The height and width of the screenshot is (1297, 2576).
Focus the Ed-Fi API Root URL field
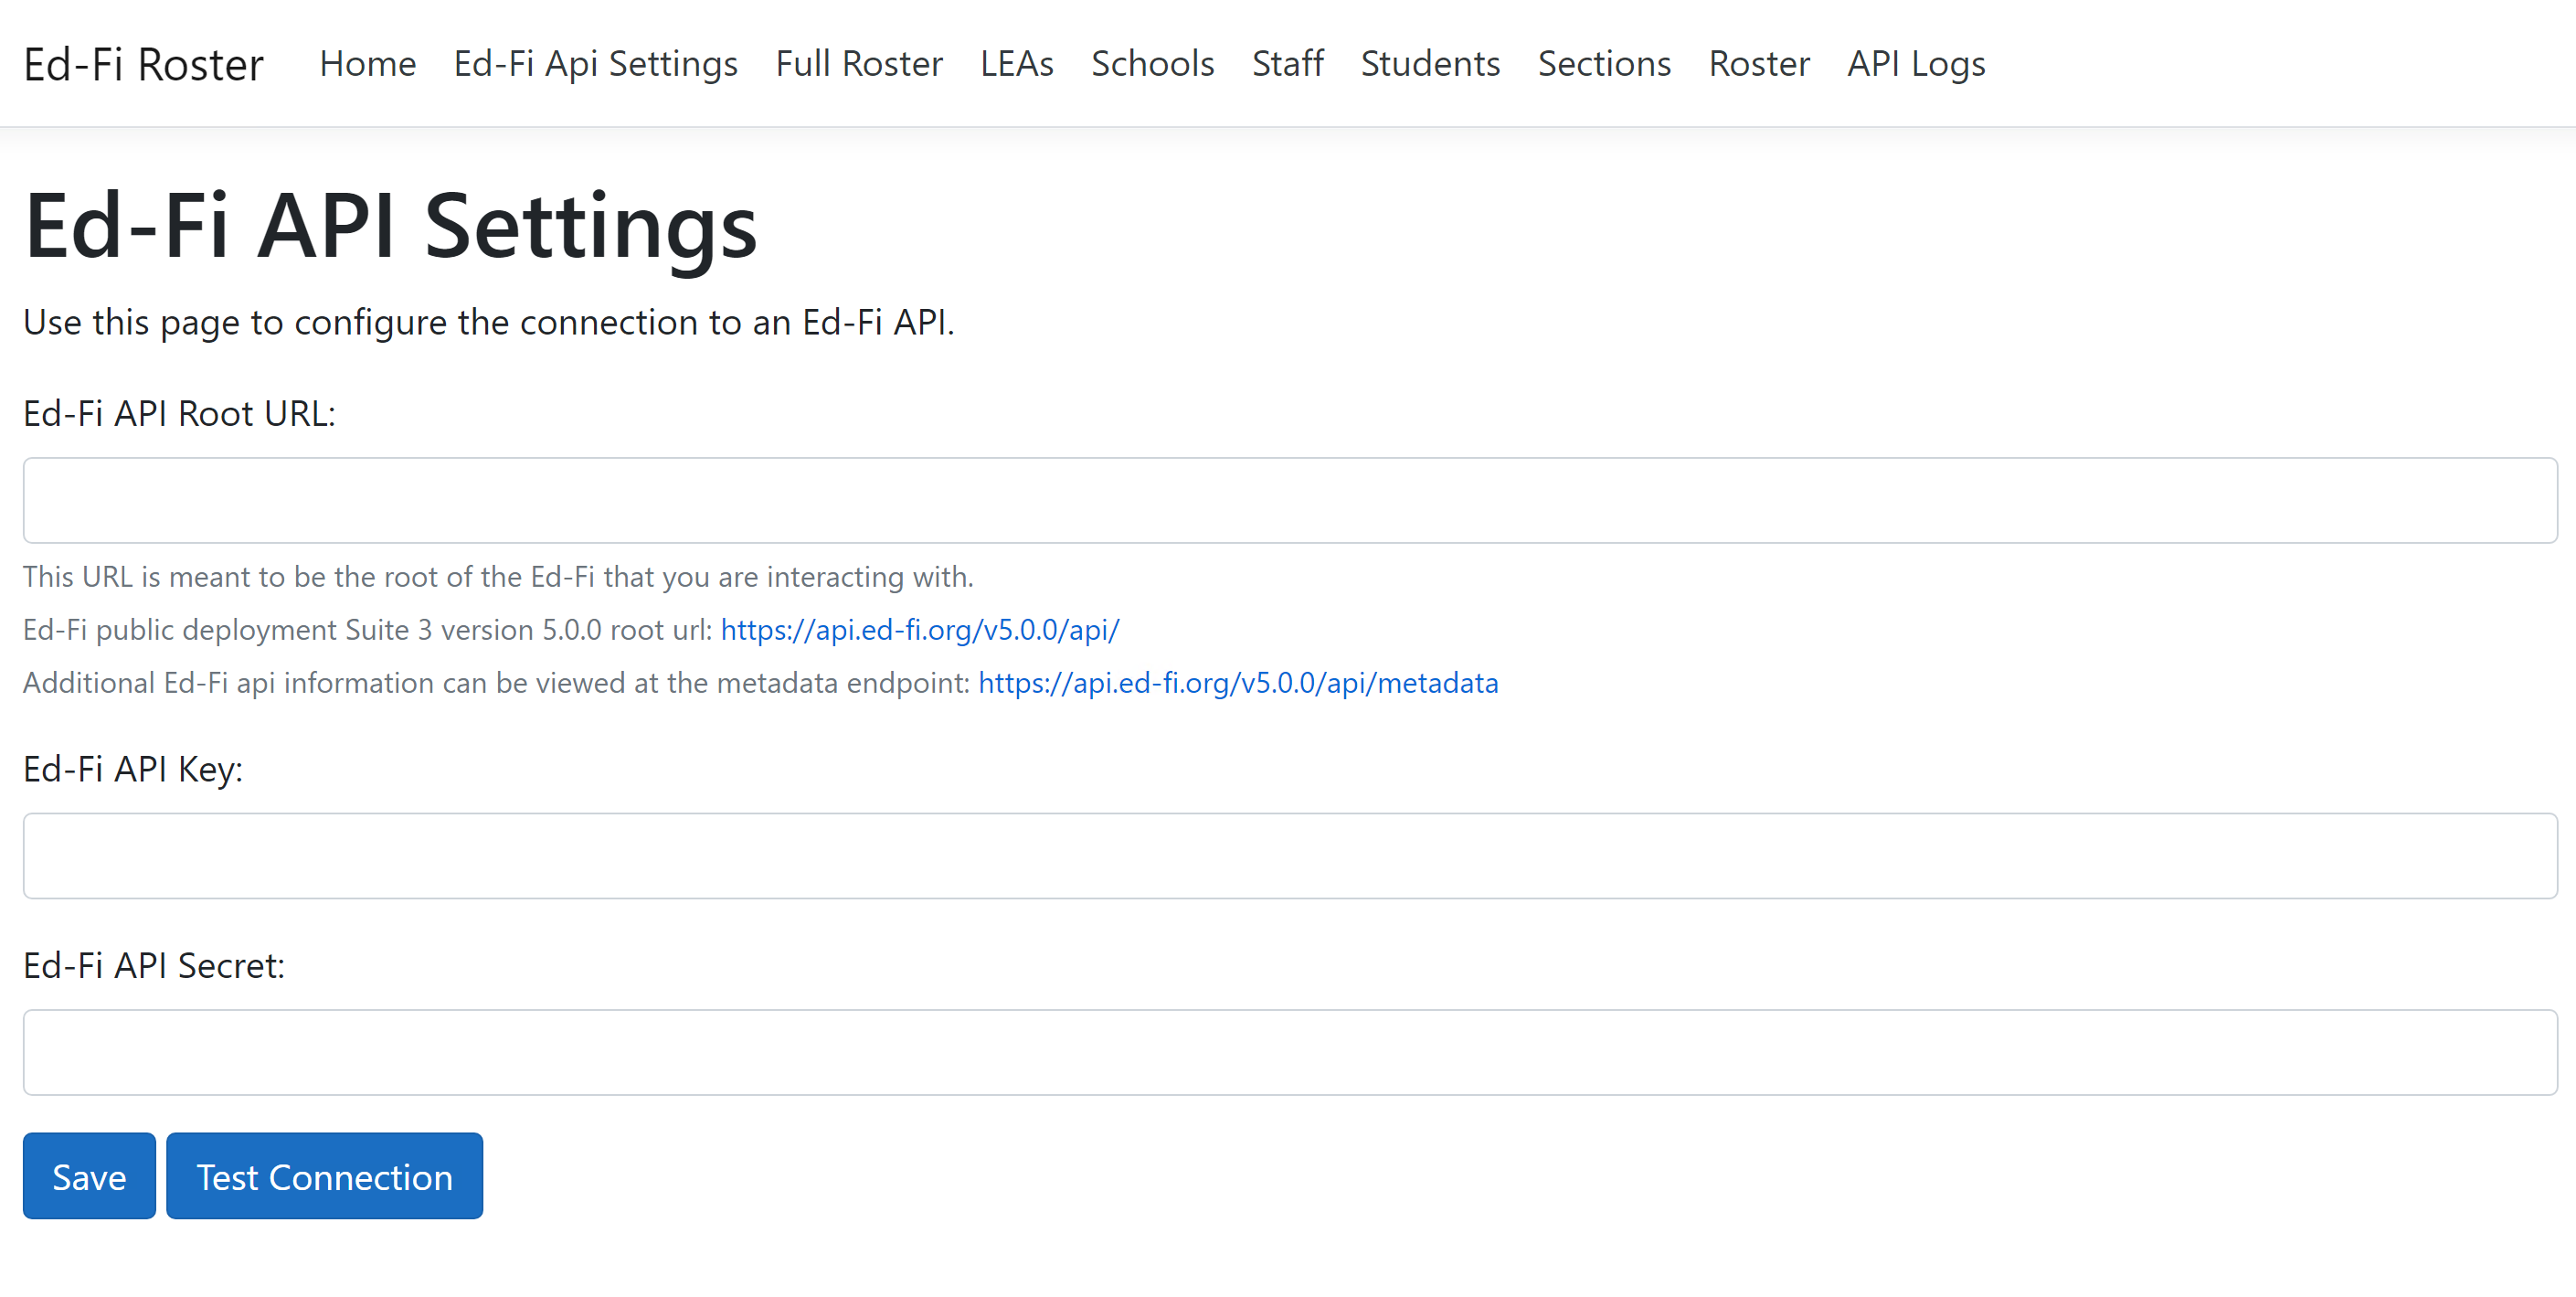click(1290, 500)
